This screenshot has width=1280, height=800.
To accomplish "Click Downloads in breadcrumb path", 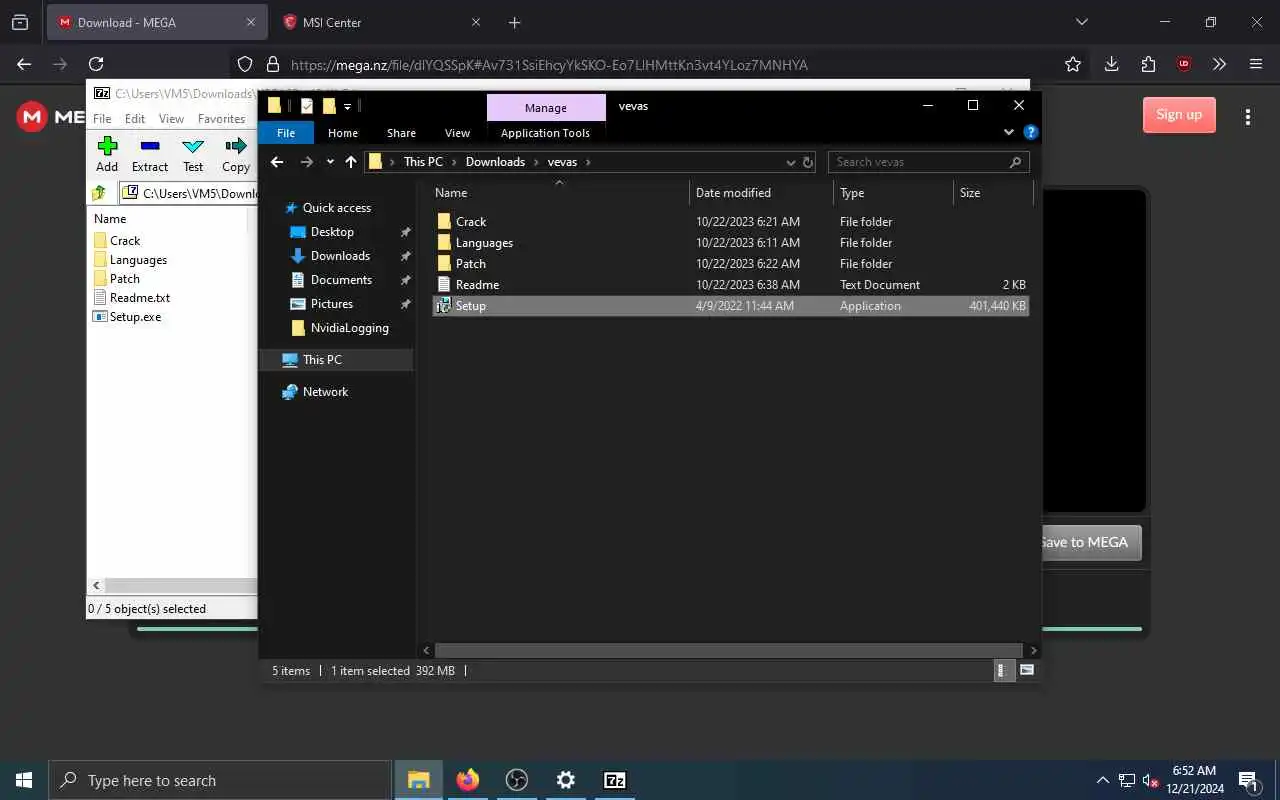I will (x=495, y=162).
